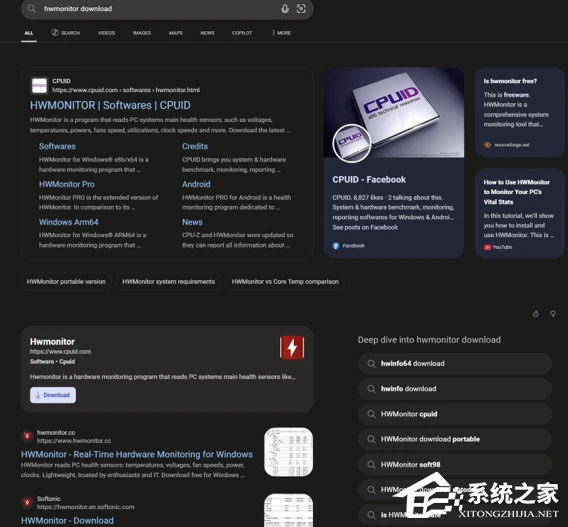Click the Softonic result favicon
The height and width of the screenshot is (527, 568).
point(27,502)
